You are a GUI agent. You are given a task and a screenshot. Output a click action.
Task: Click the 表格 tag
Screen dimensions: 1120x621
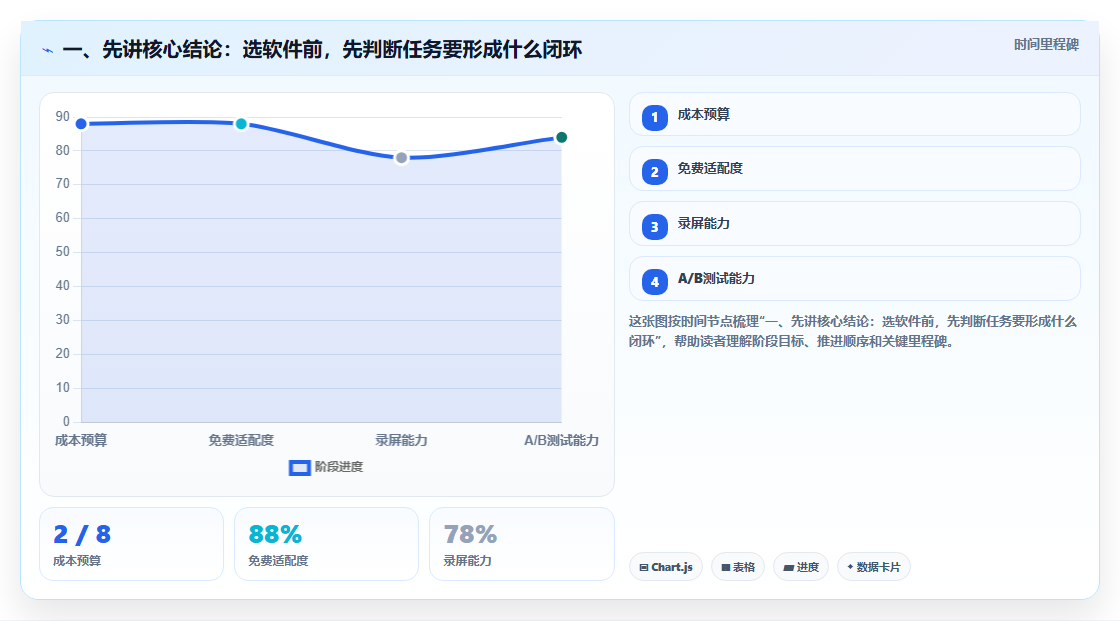coord(738,567)
